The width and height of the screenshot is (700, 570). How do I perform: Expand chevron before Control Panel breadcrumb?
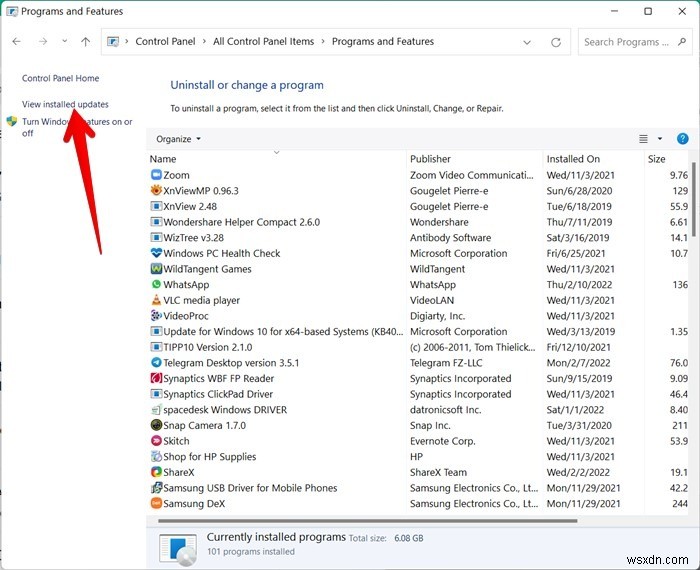coord(127,42)
